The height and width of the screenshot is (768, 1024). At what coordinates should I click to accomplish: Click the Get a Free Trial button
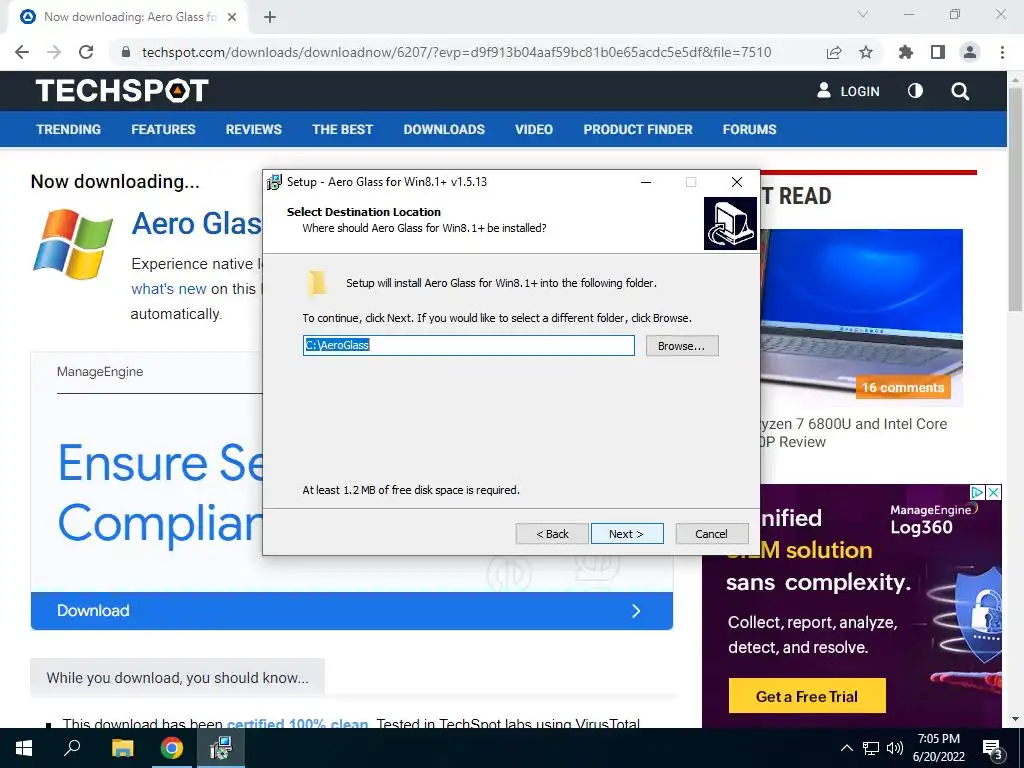(807, 696)
